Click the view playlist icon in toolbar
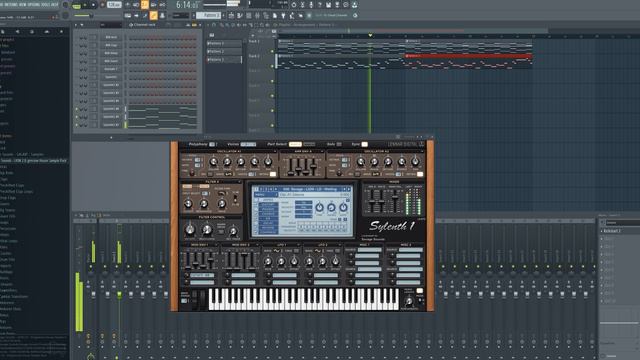Screen dimensions: 640x360 coord(231,16)
